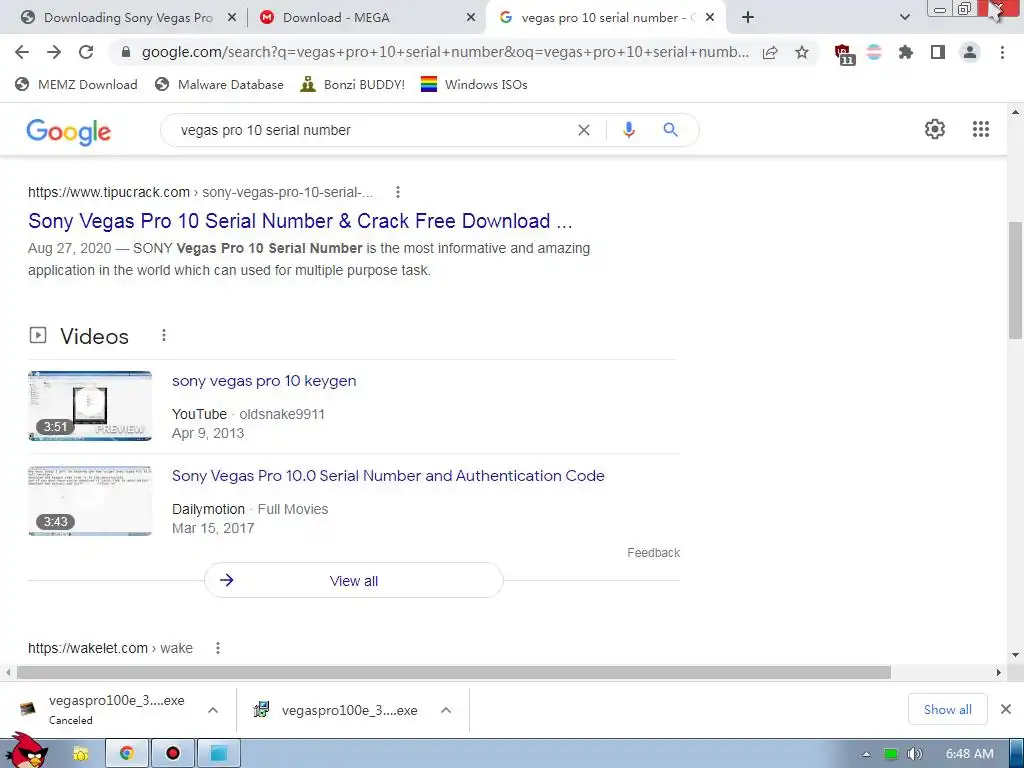Expand options for canceled vegaspro100e download
The height and width of the screenshot is (768, 1024).
[x=213, y=710]
